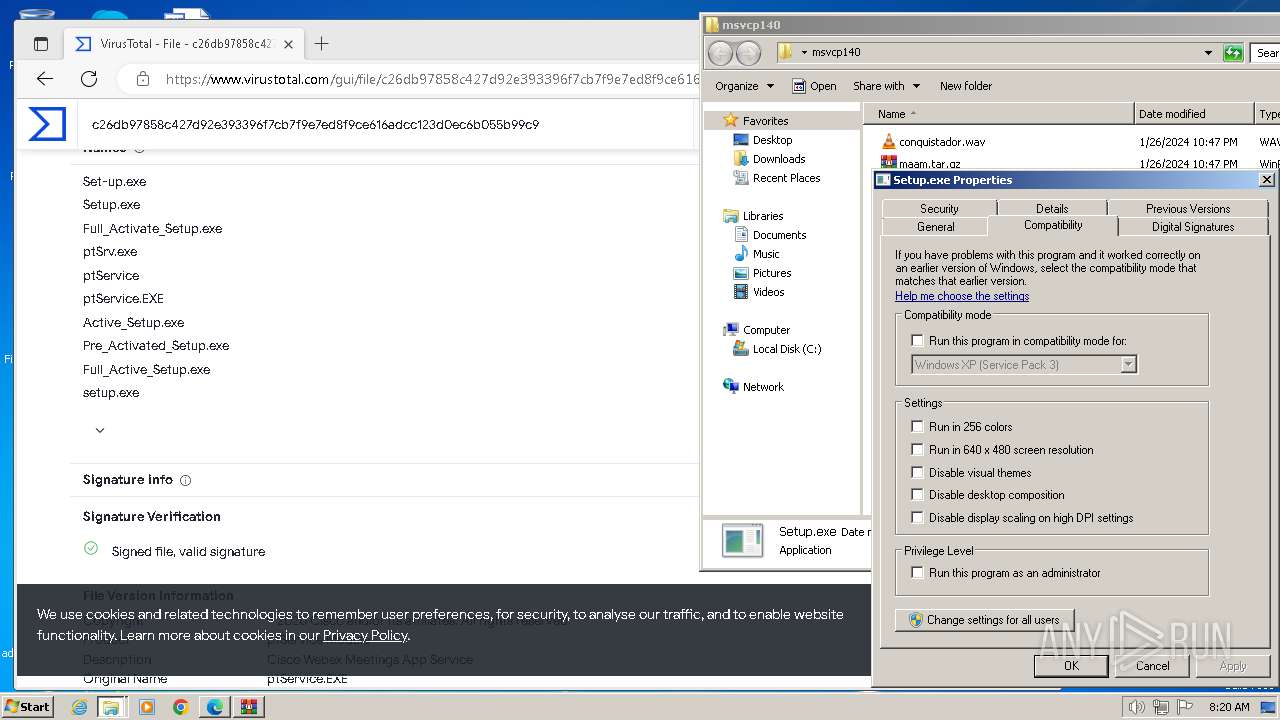Open the Organize menu in Explorer
This screenshot has width=1280, height=720.
pyautogui.click(x=744, y=86)
